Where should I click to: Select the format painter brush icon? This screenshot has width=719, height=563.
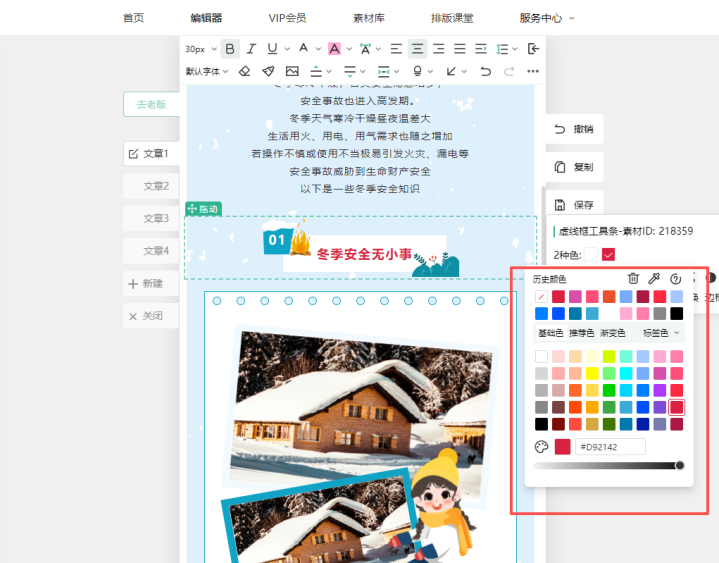tap(268, 71)
